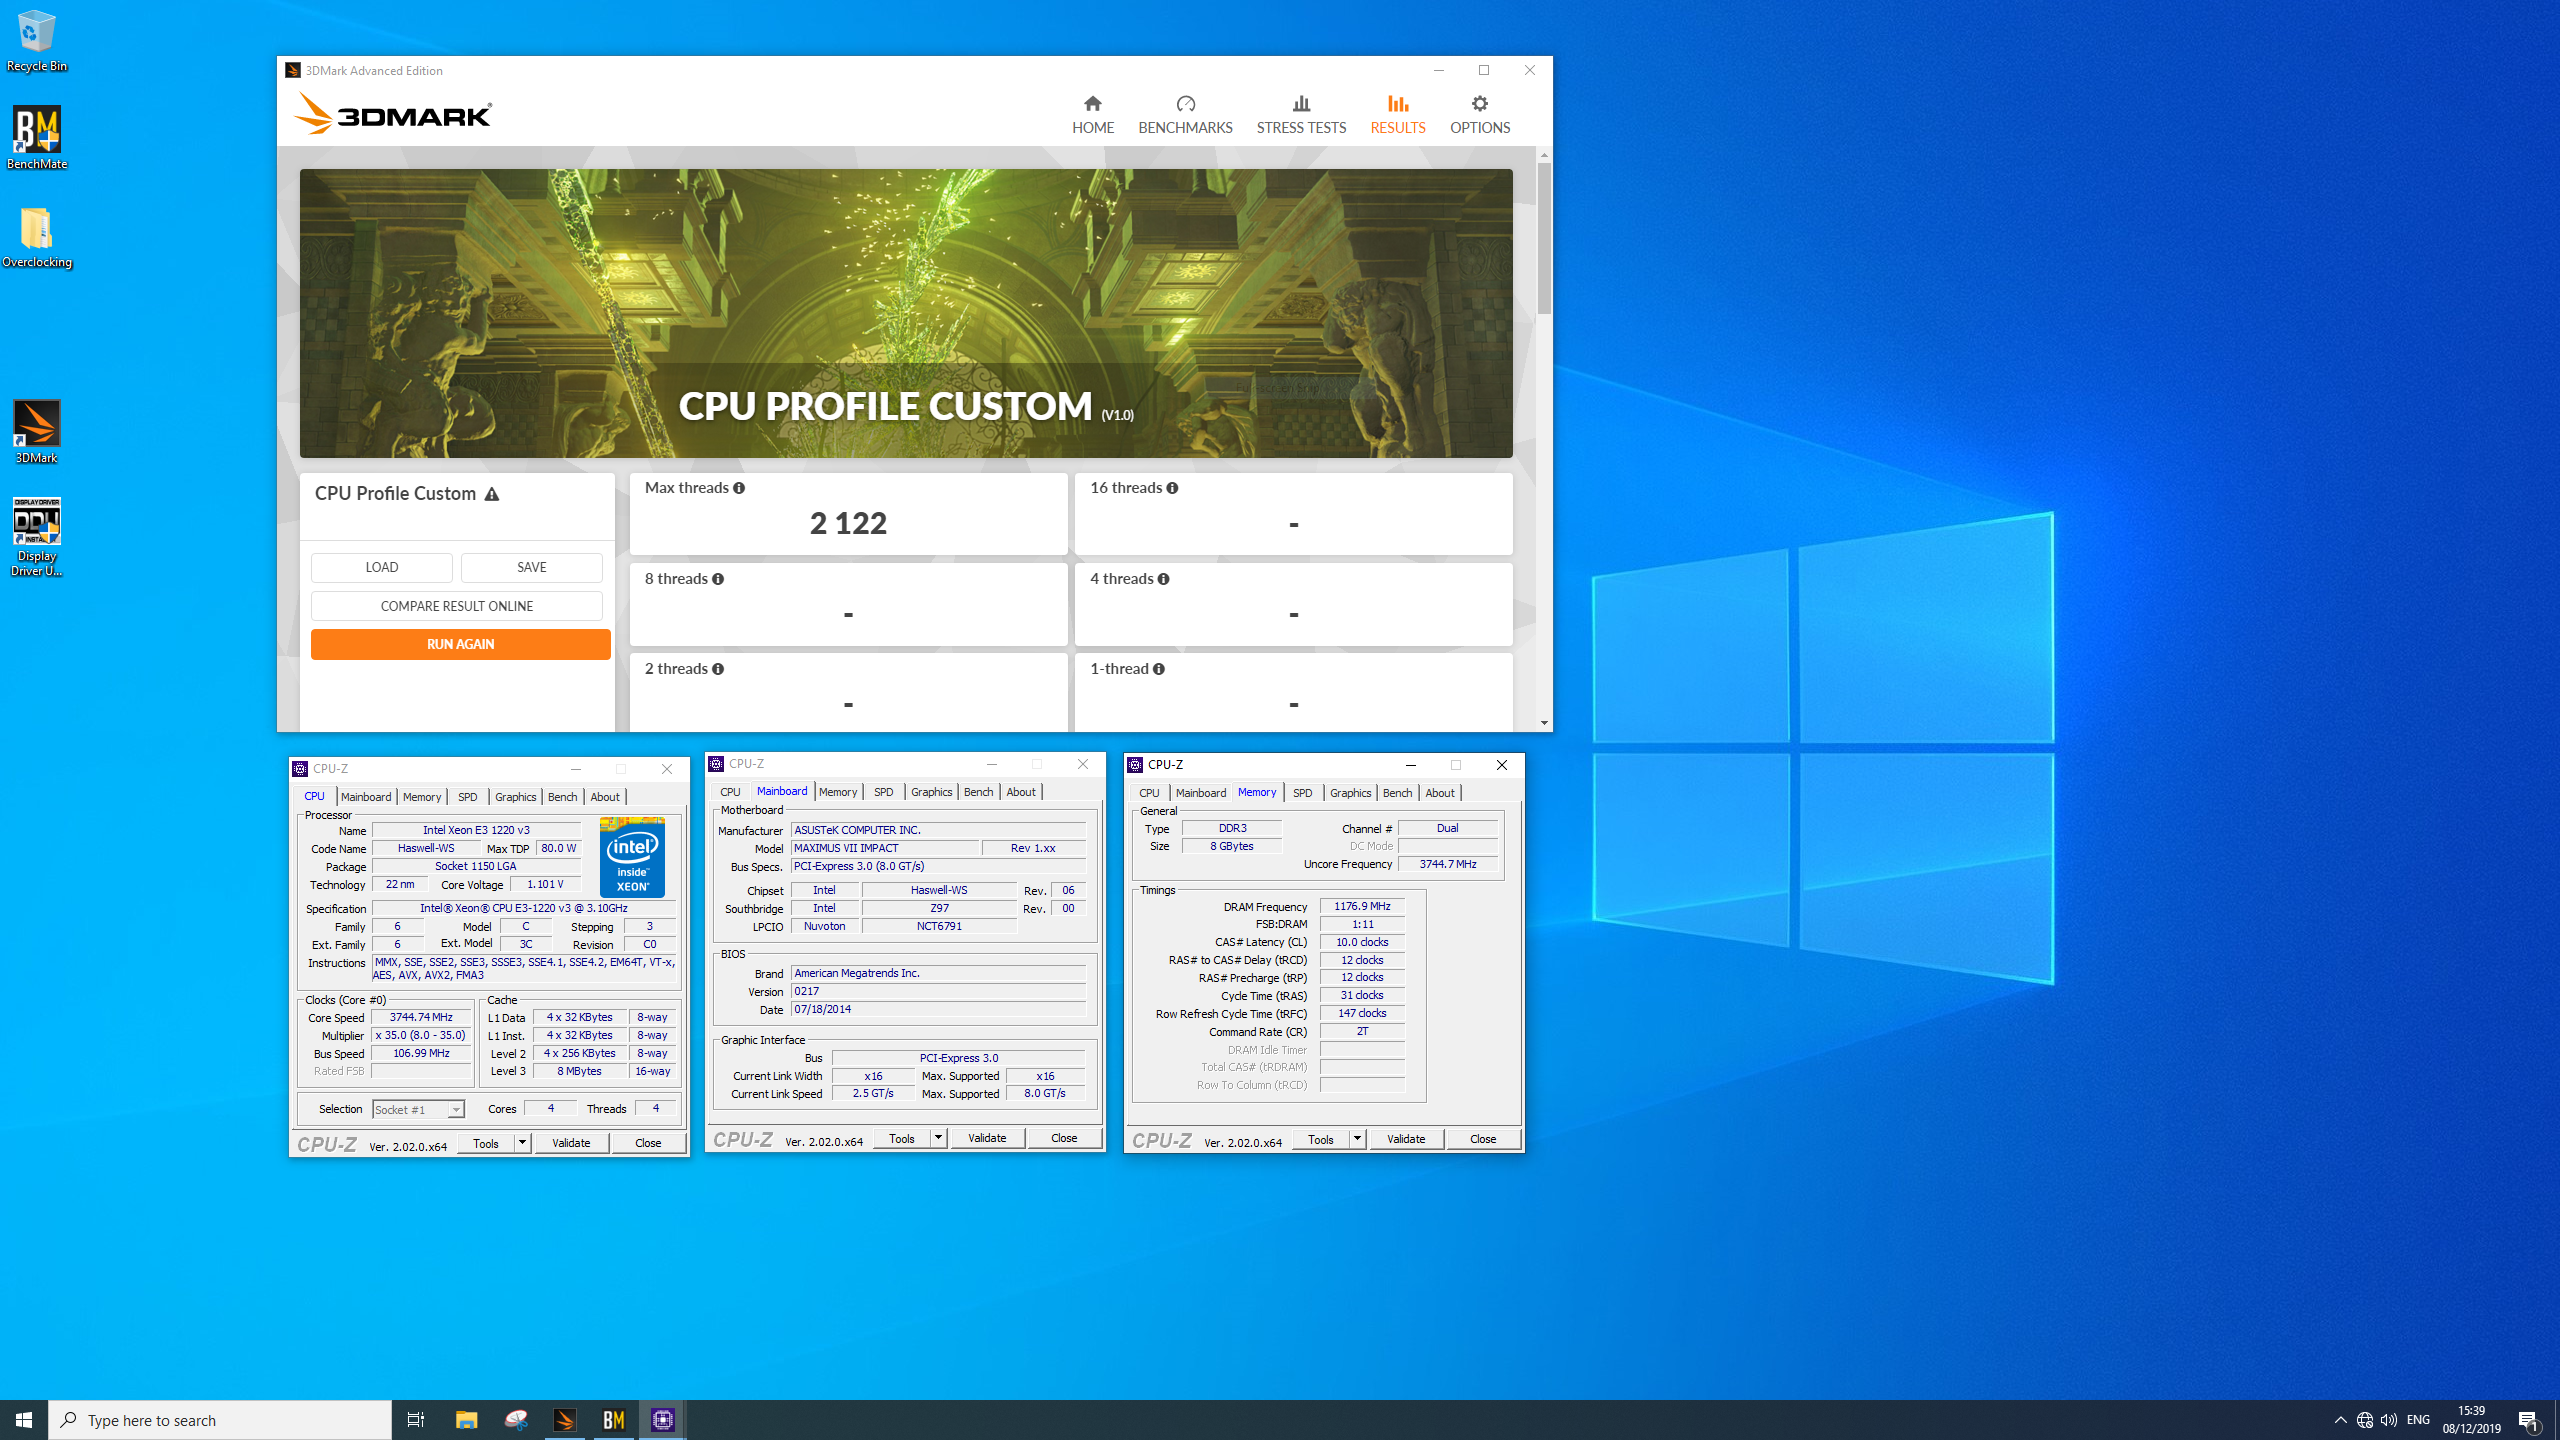Click the BIOS version value 0217
Image resolution: width=2560 pixels, height=1440 pixels.
pyautogui.click(x=938, y=991)
